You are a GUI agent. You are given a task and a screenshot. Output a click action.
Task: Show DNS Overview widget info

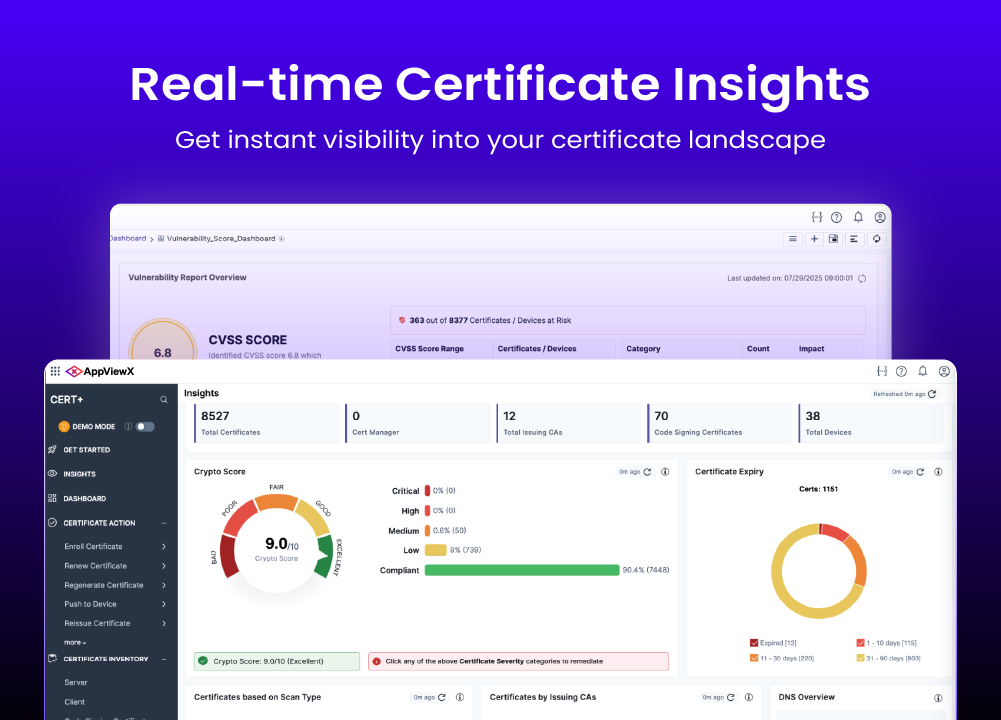coord(938,698)
